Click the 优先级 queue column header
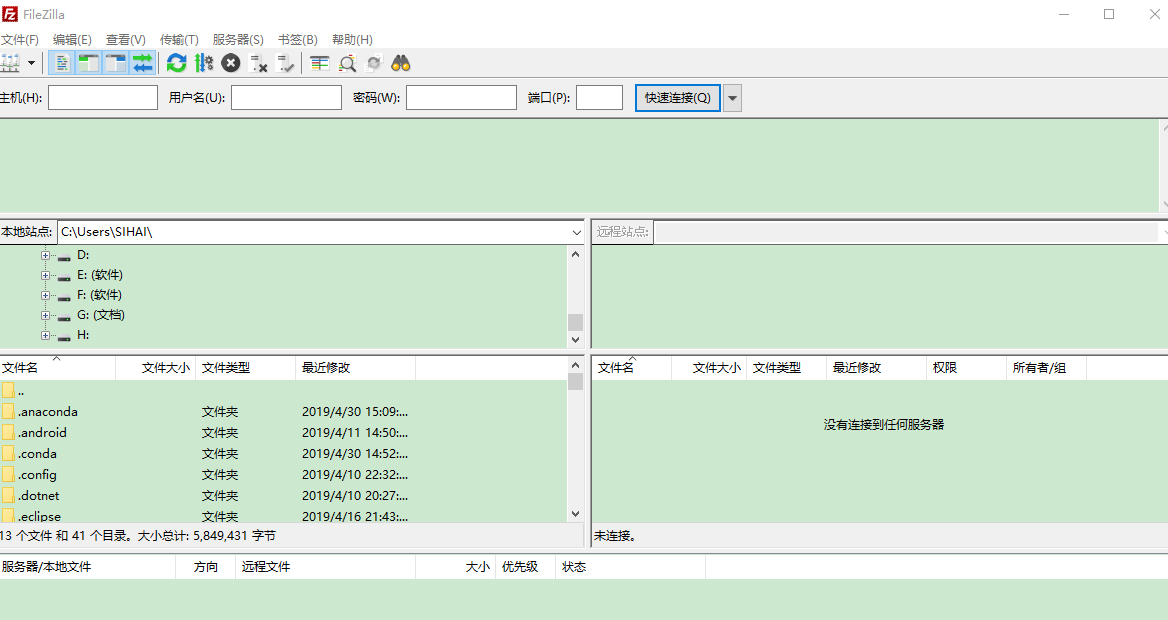 526,567
